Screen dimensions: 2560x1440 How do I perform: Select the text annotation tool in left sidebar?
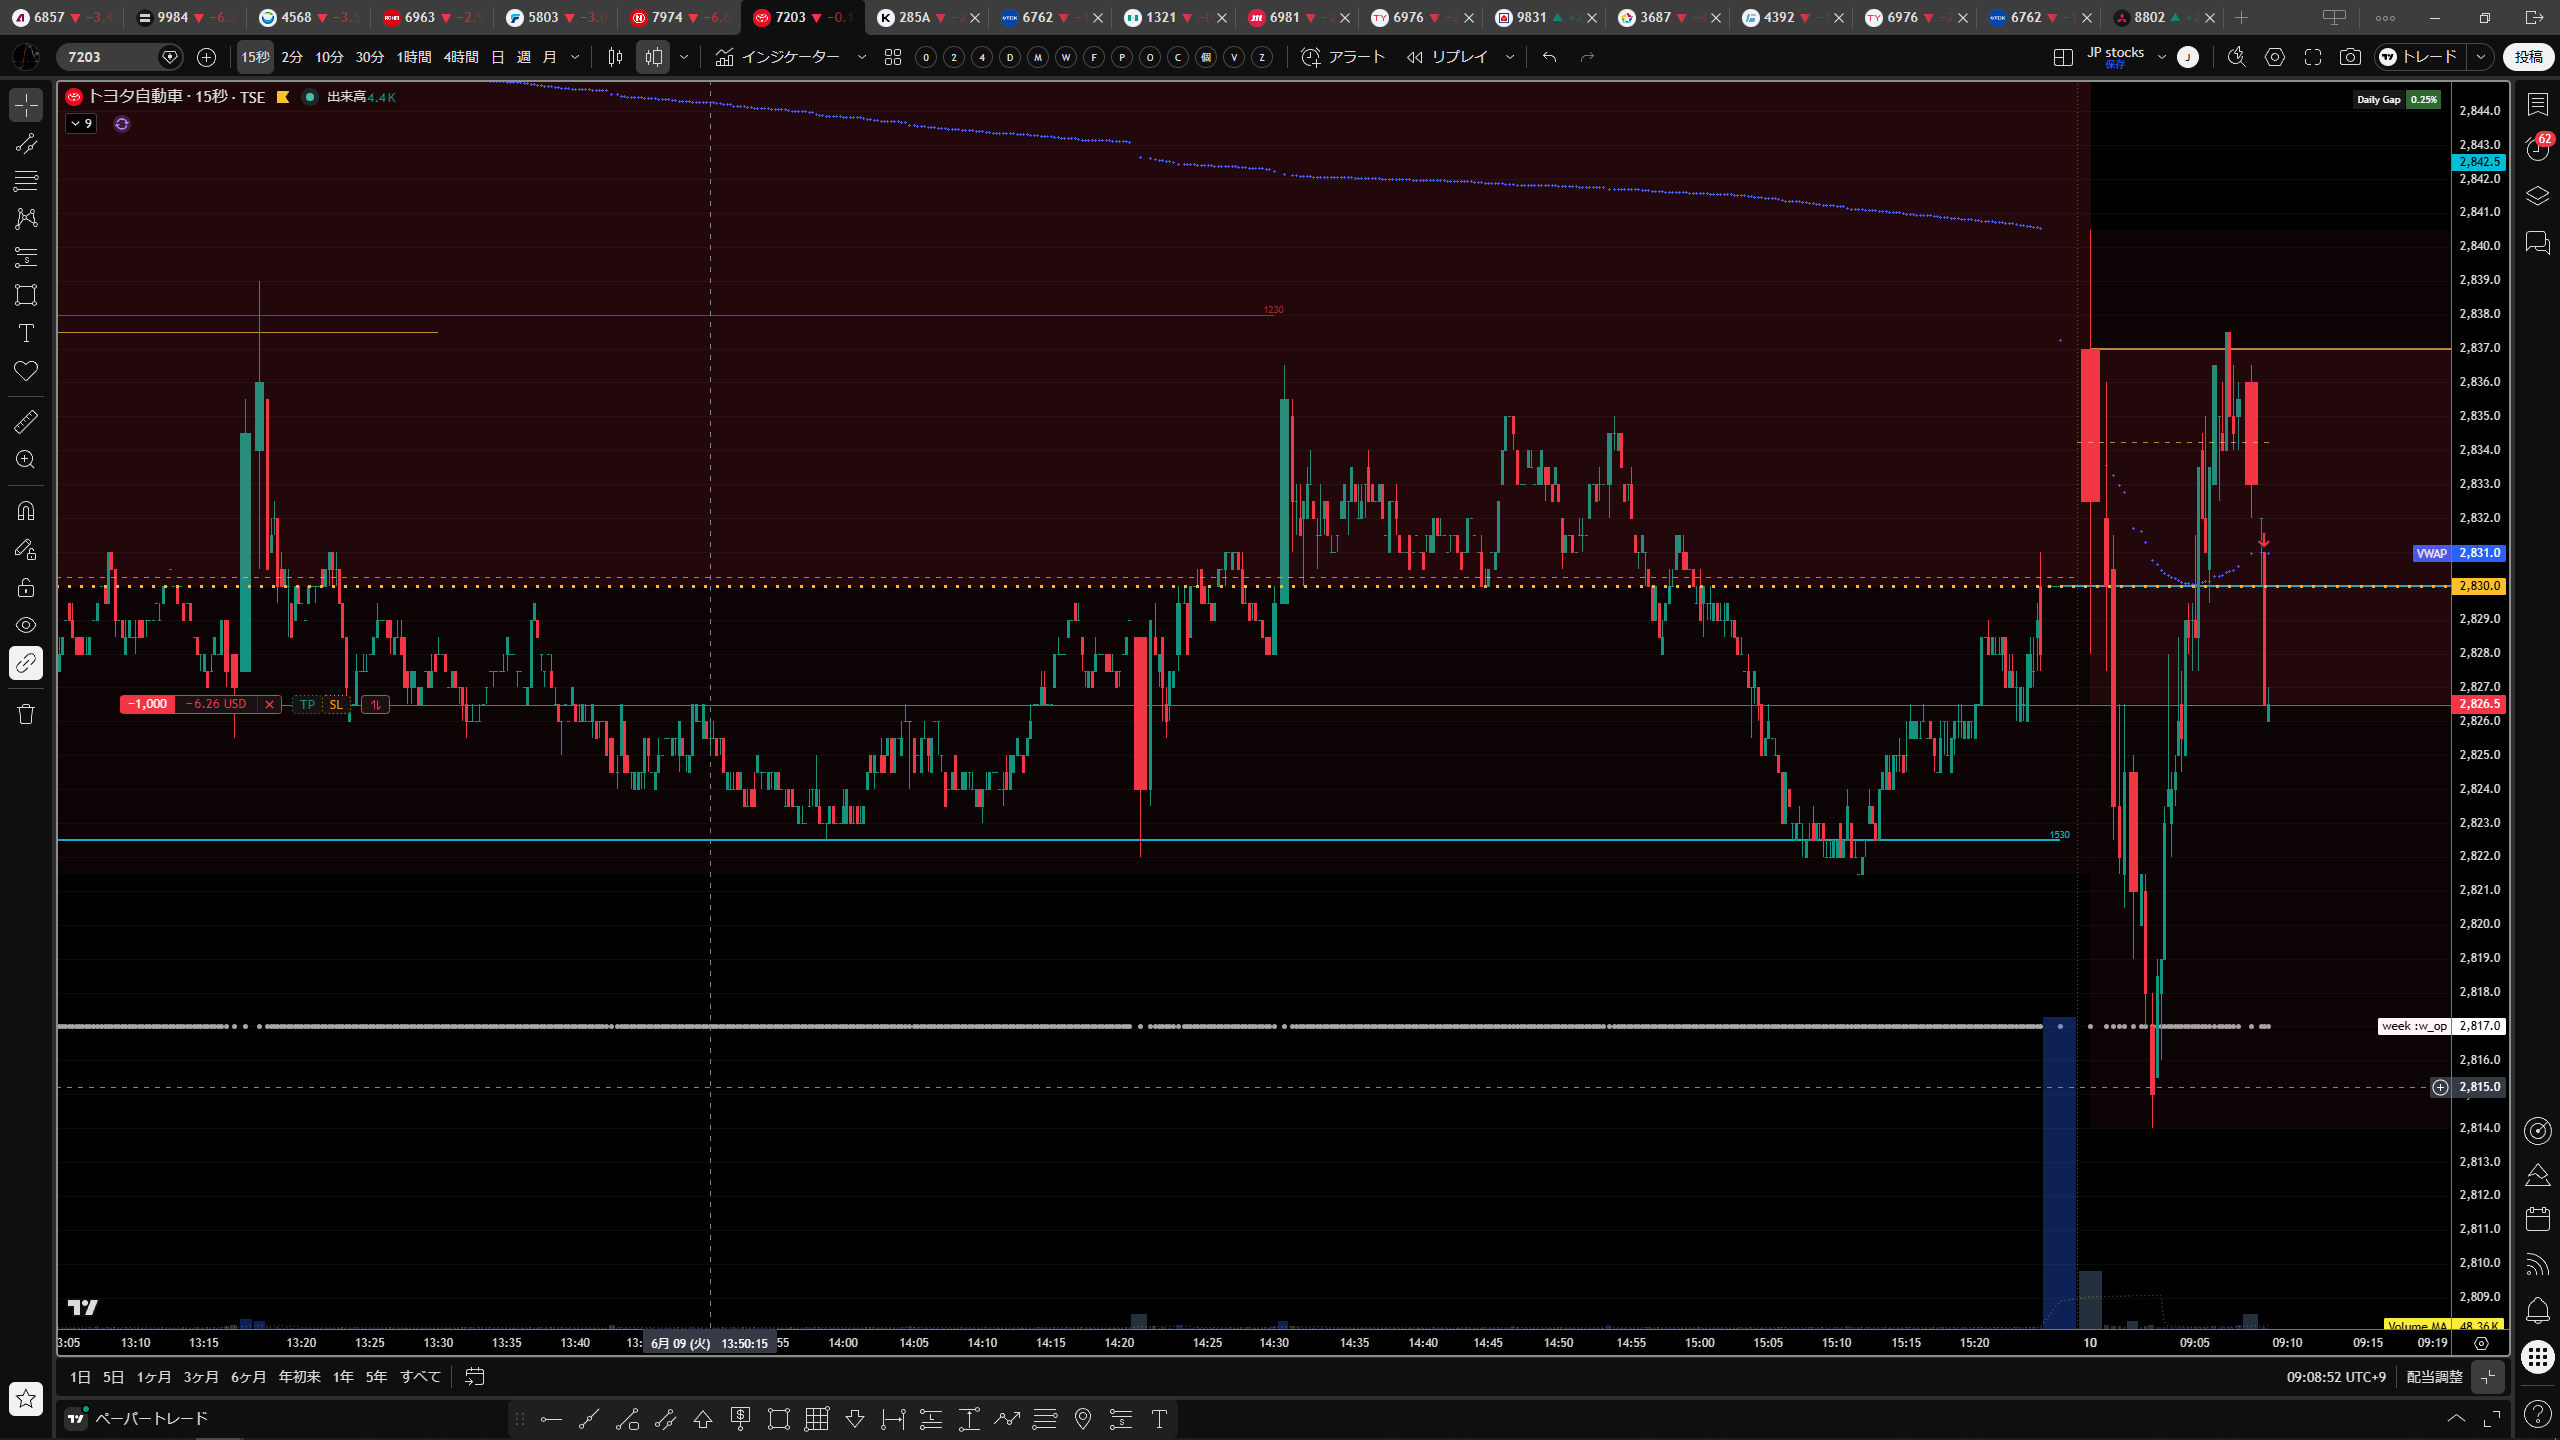pos(26,333)
